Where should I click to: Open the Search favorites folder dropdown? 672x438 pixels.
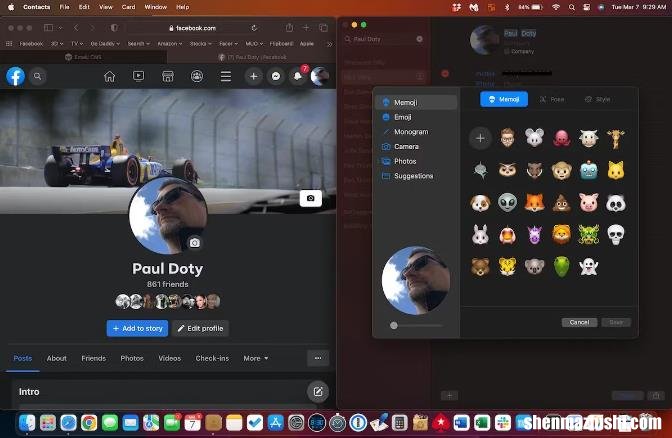(x=139, y=44)
